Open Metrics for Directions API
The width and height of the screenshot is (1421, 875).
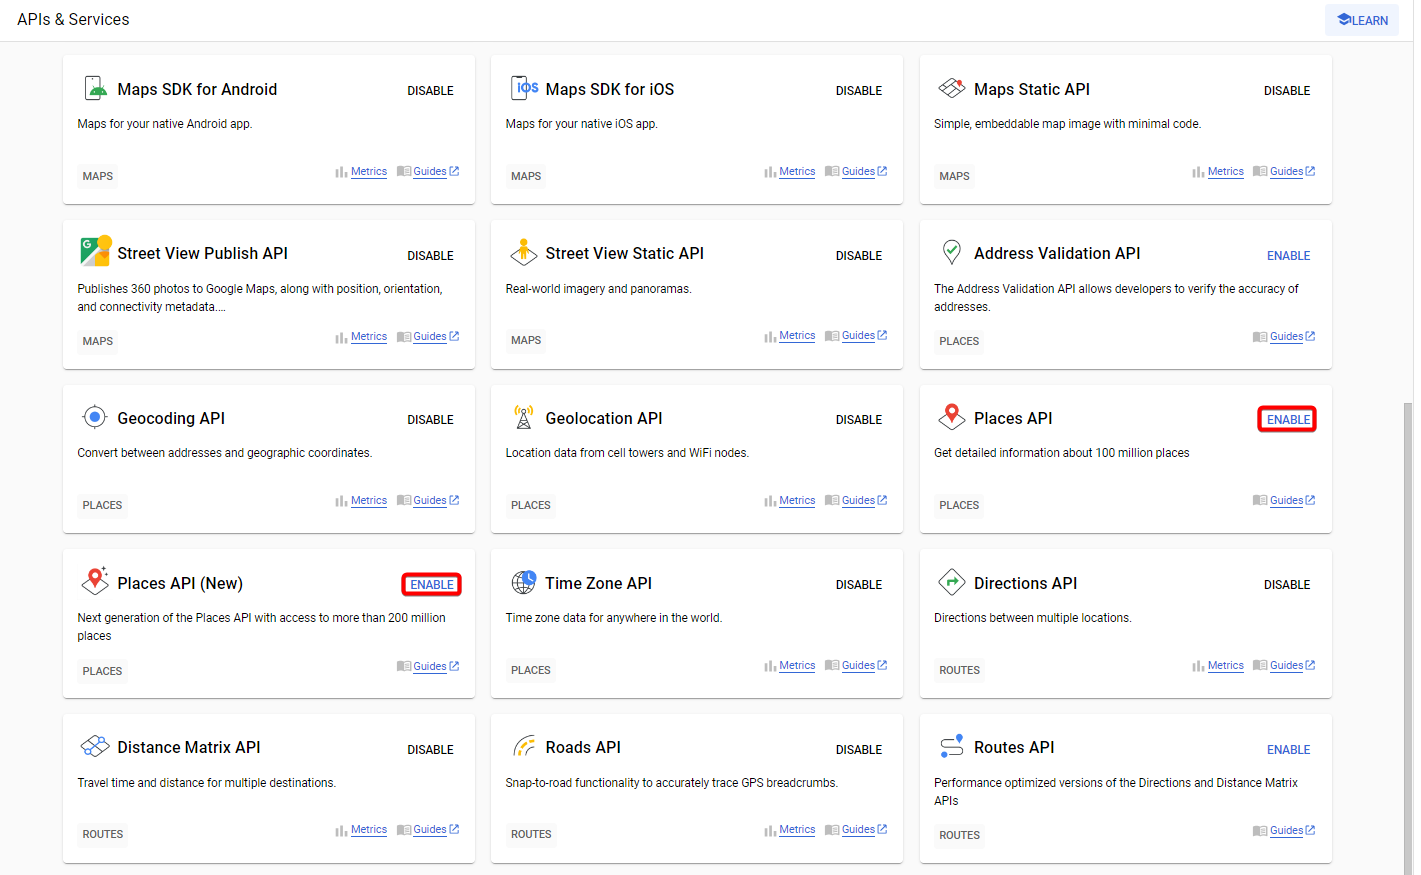[x=1225, y=666]
